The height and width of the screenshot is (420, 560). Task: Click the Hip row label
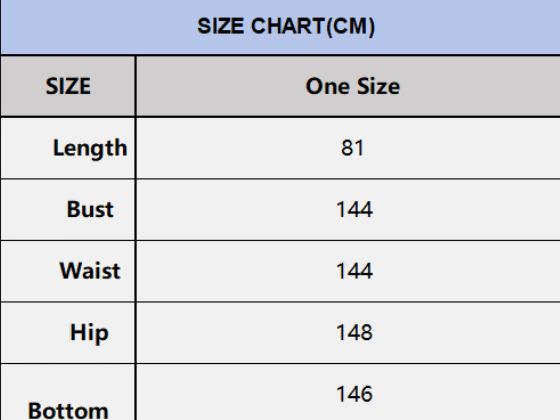tap(89, 333)
